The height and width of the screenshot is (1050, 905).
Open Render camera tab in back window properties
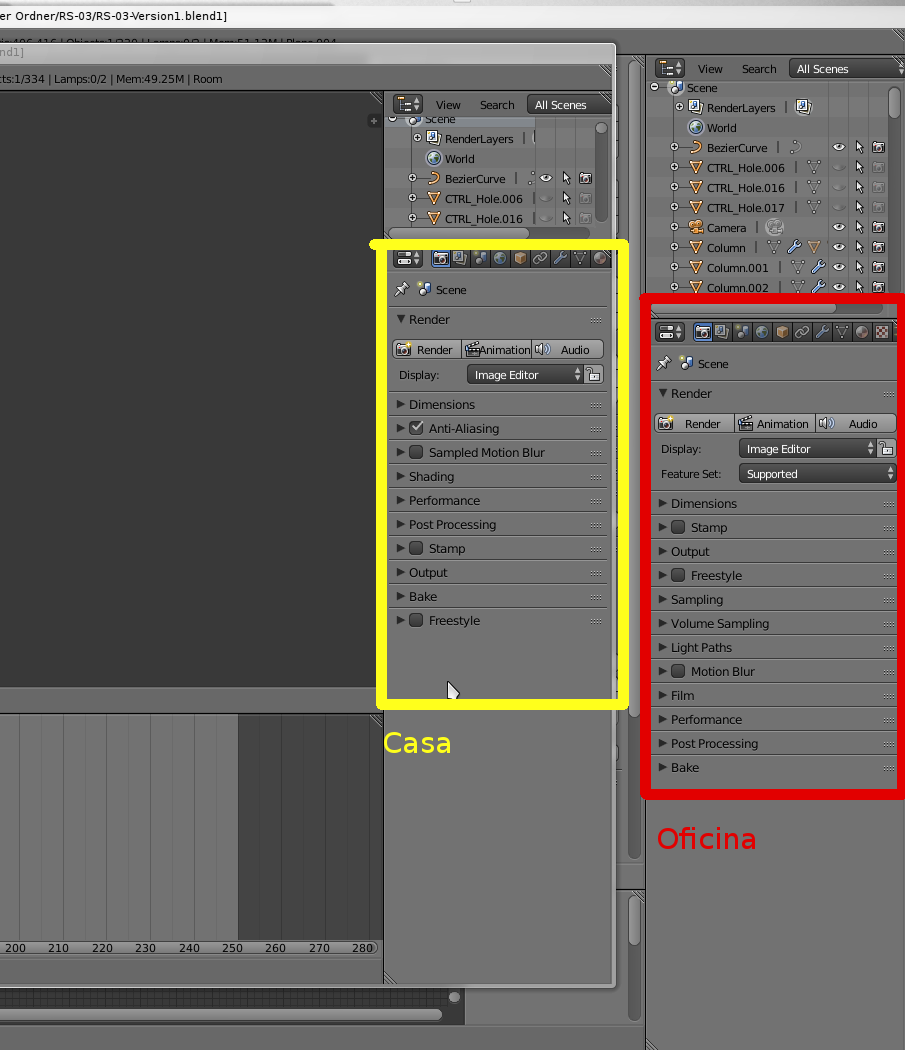(702, 332)
